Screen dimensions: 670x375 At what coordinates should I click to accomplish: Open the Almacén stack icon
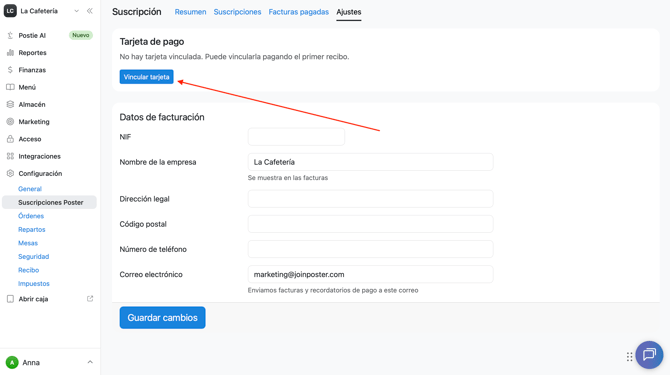[x=10, y=104]
